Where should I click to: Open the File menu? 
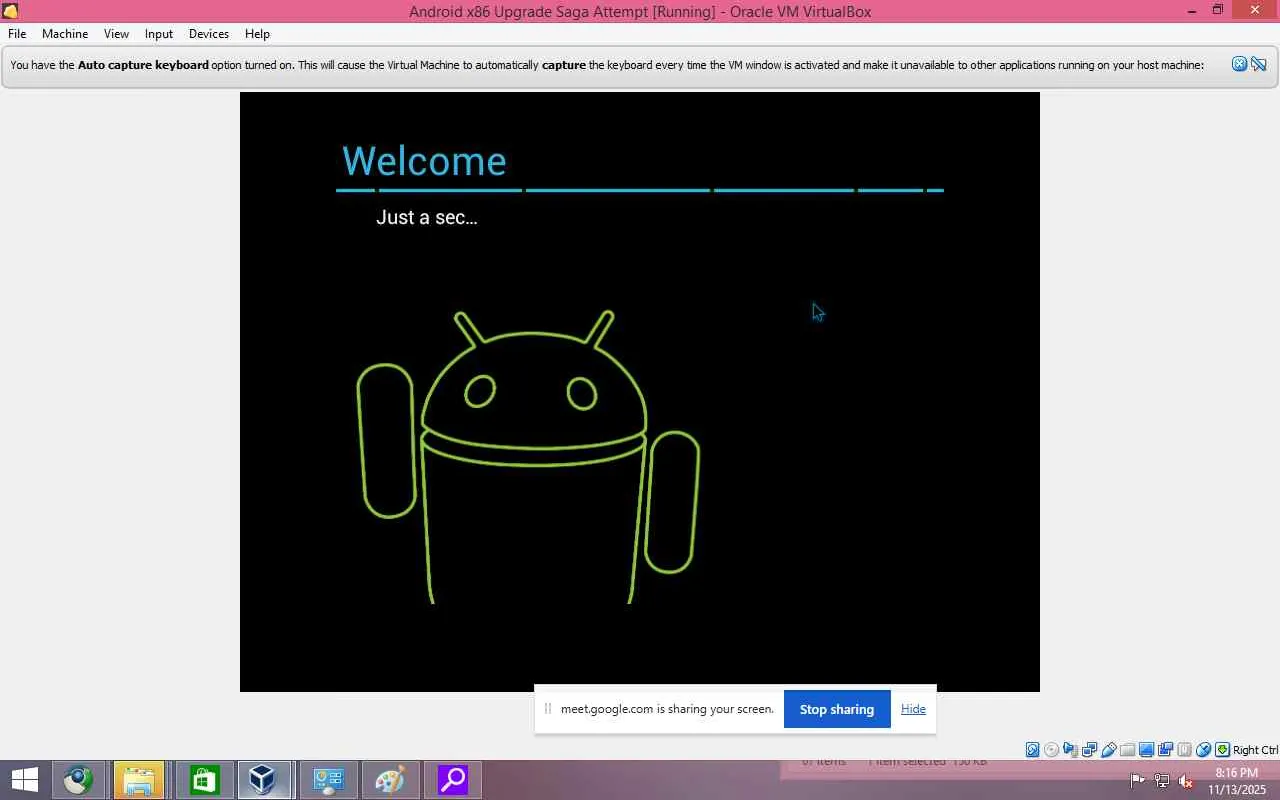click(17, 34)
